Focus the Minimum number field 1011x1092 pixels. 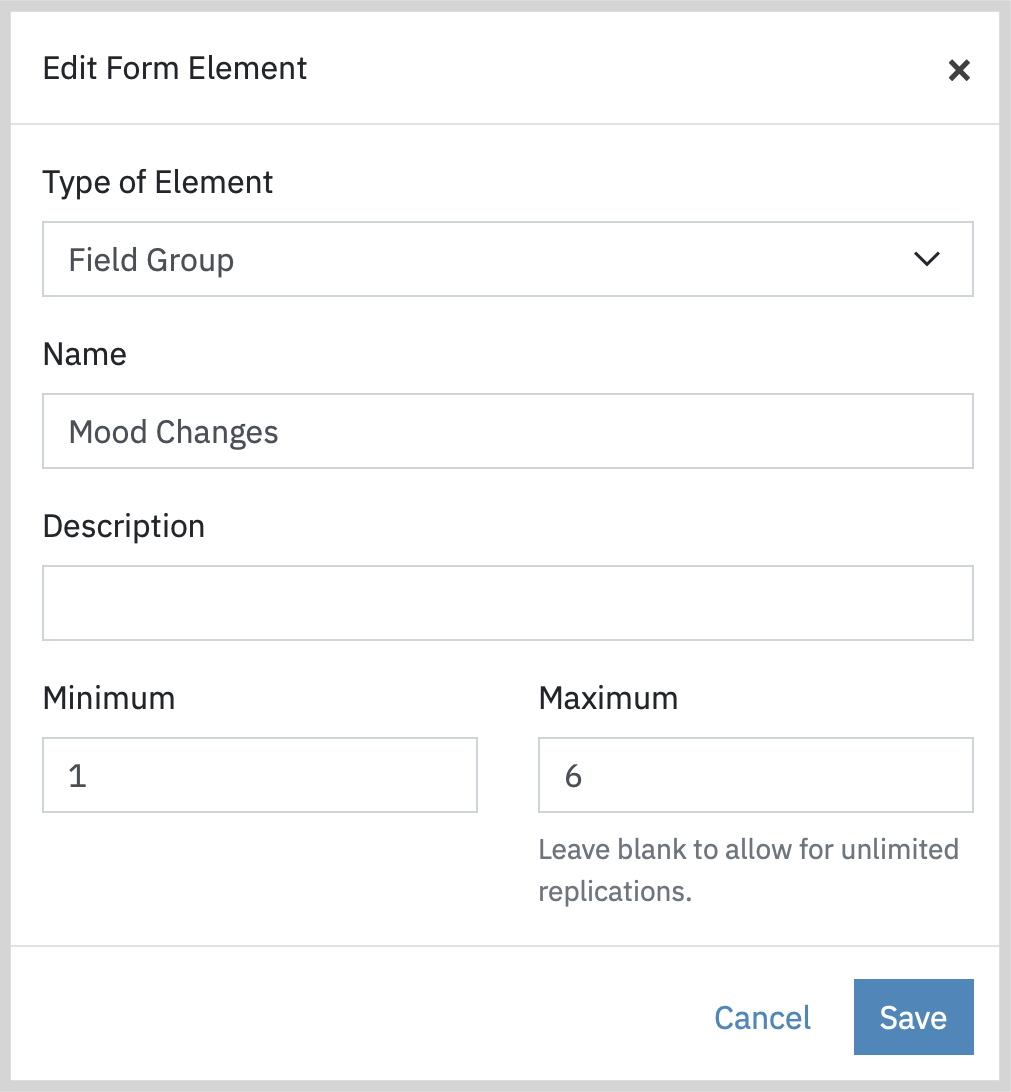point(260,775)
